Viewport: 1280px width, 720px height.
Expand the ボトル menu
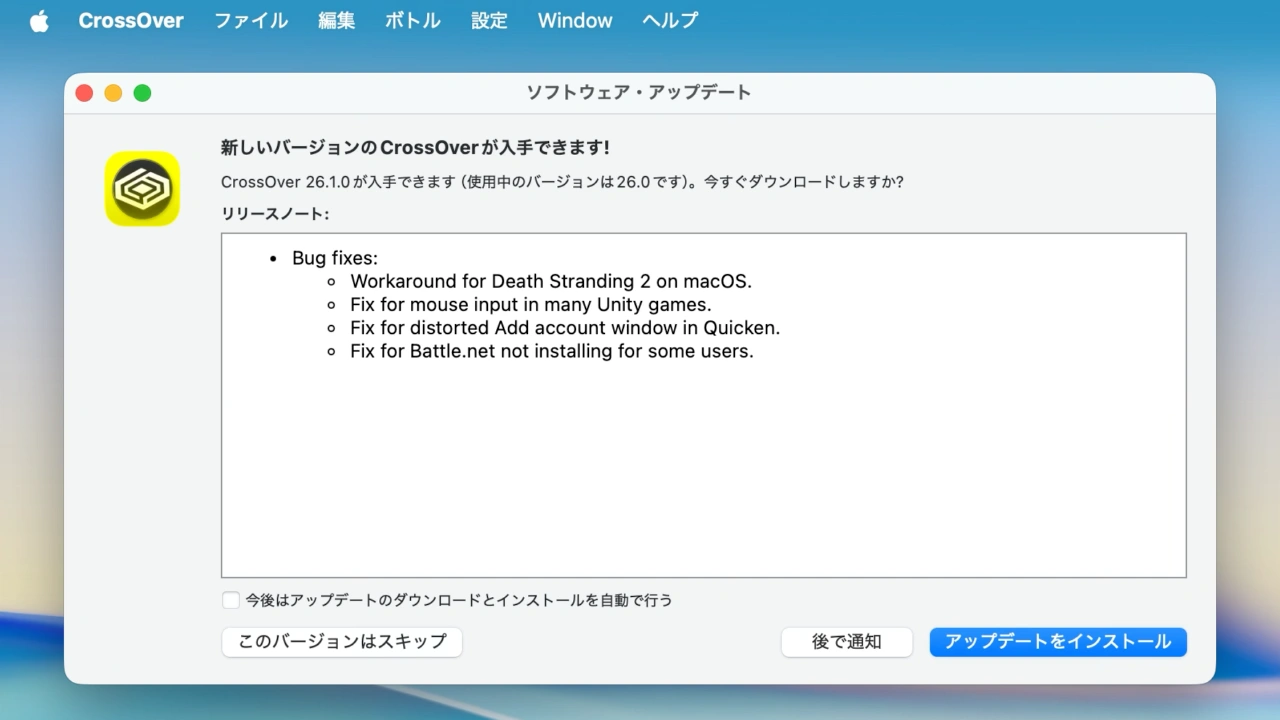pyautogui.click(x=412, y=21)
